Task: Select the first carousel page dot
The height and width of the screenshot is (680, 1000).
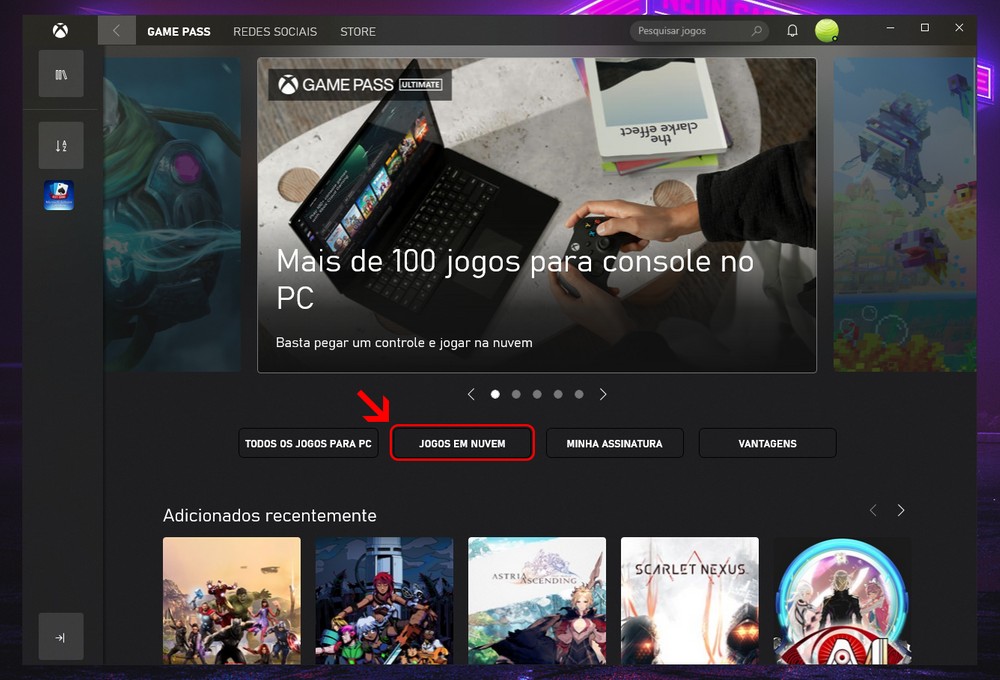Action: (x=495, y=394)
